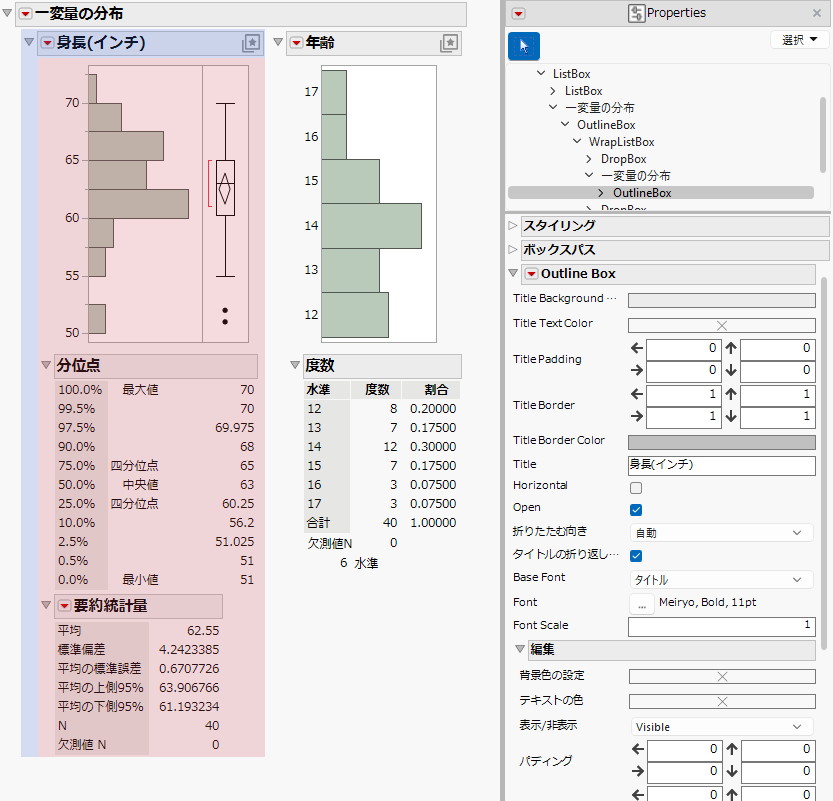Toggle the Horizontal checkbox

[x=636, y=488]
